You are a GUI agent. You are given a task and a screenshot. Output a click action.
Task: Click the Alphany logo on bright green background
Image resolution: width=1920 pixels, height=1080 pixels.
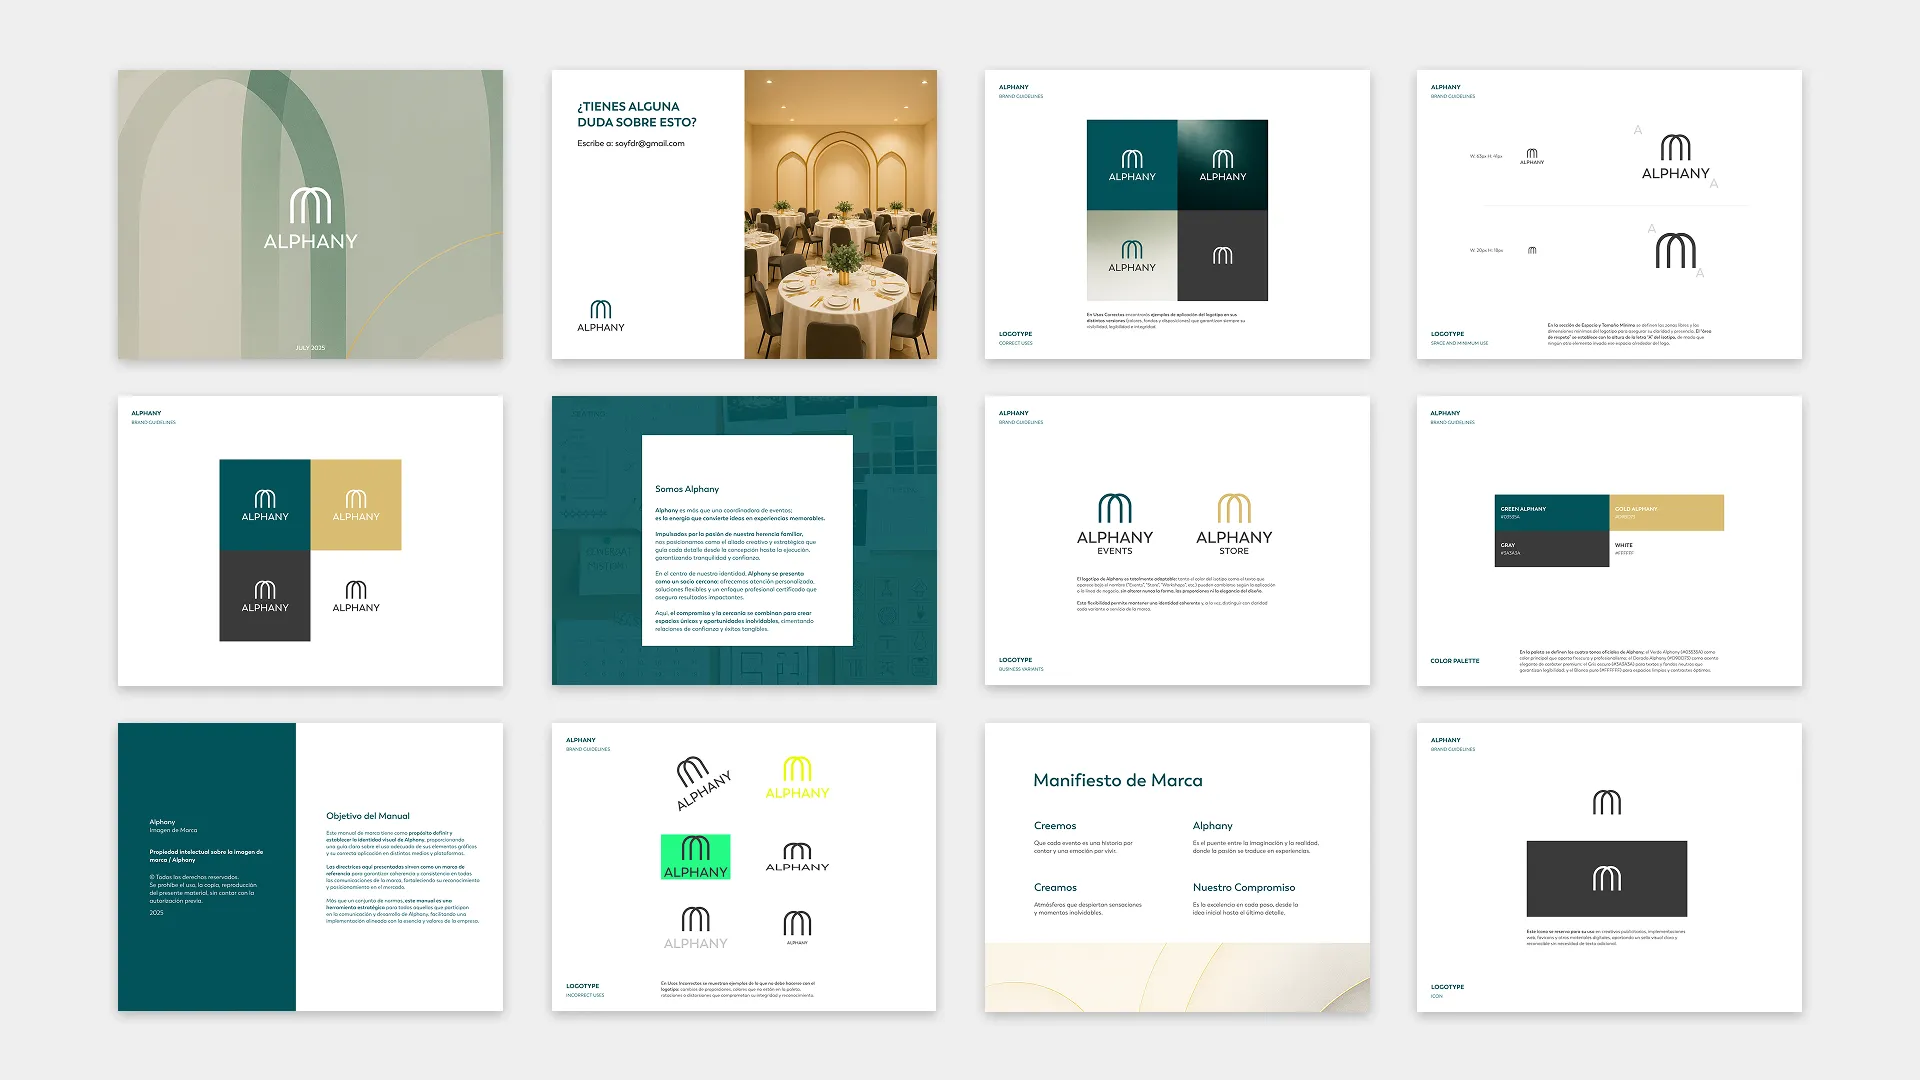(x=696, y=857)
